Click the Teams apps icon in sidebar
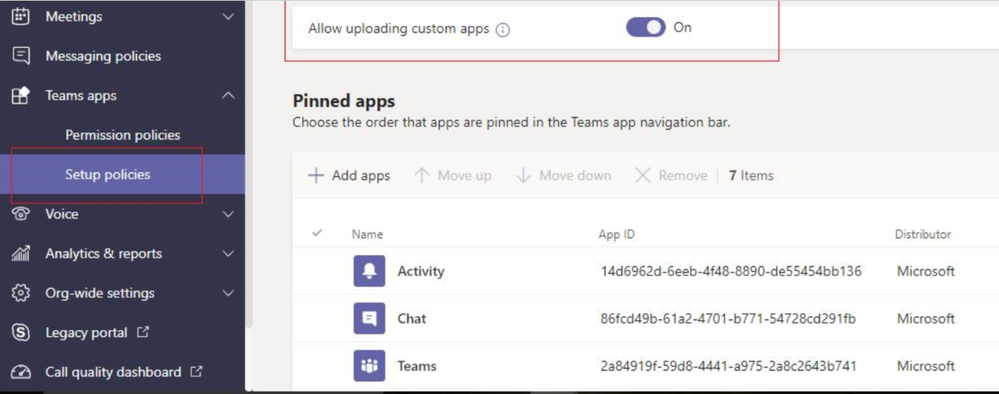Image resolution: width=999 pixels, height=394 pixels. pos(21,96)
